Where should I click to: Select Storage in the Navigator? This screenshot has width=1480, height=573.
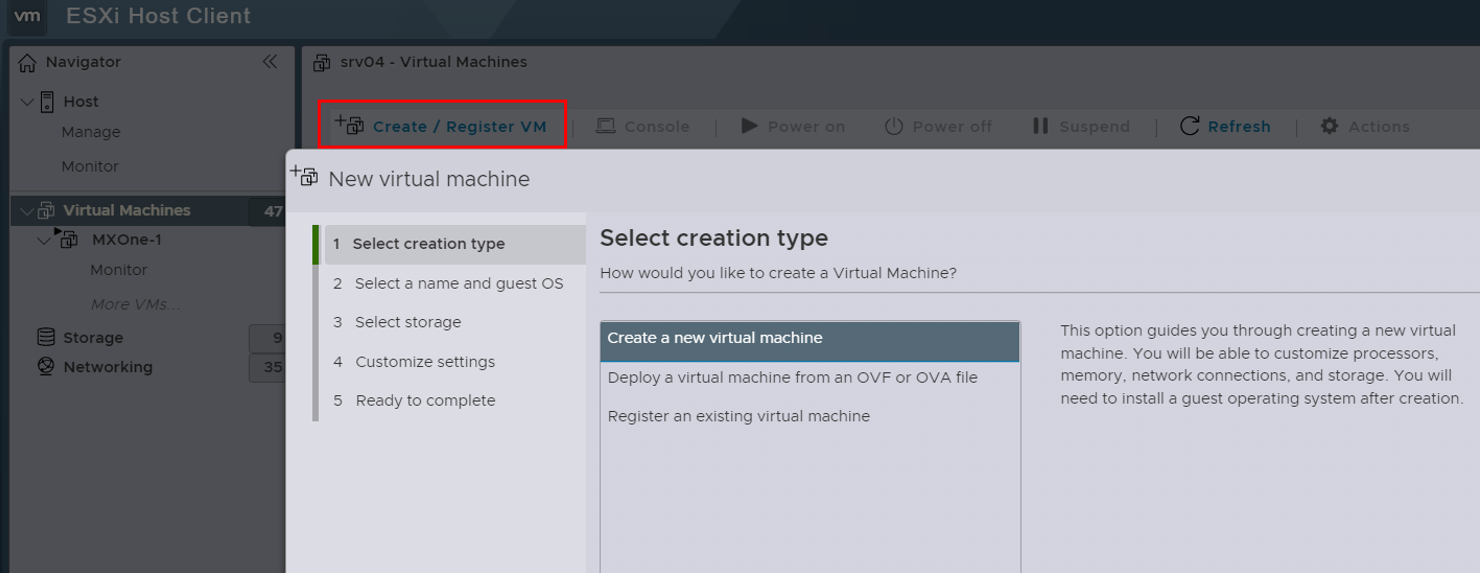(x=93, y=338)
